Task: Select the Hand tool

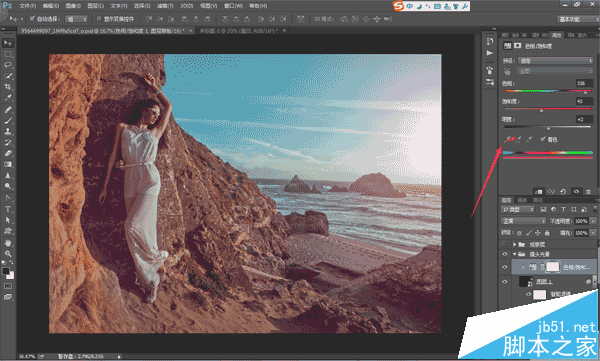Action: click(x=8, y=243)
